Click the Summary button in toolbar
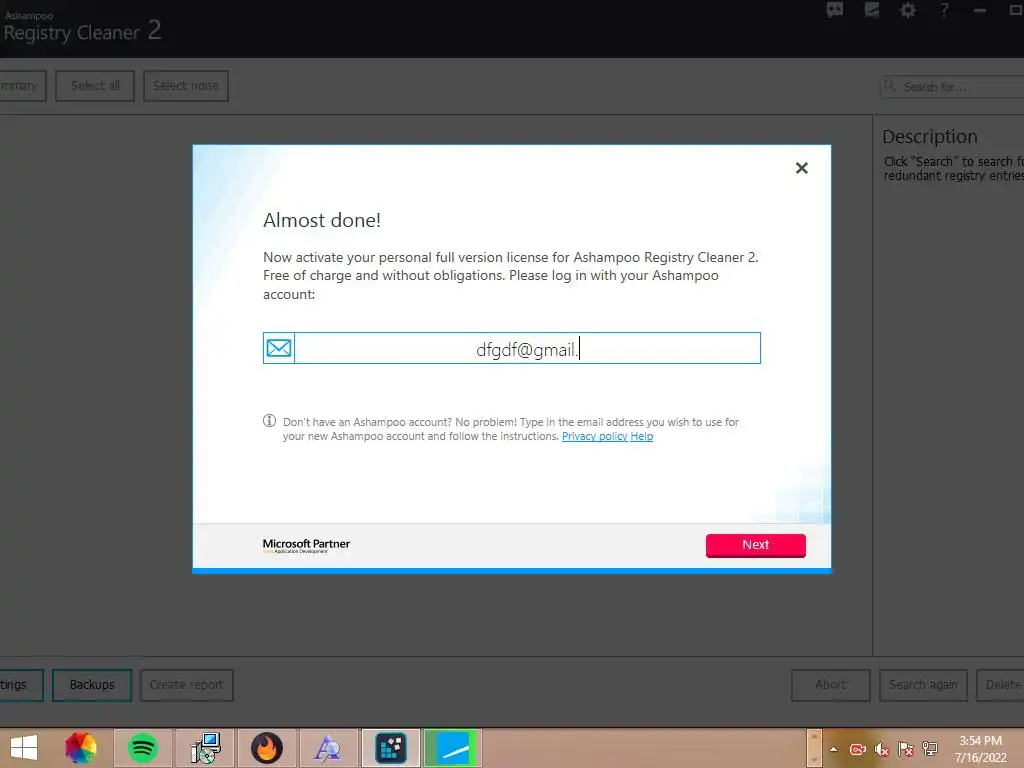Viewport: 1024px width, 768px height. [22, 86]
